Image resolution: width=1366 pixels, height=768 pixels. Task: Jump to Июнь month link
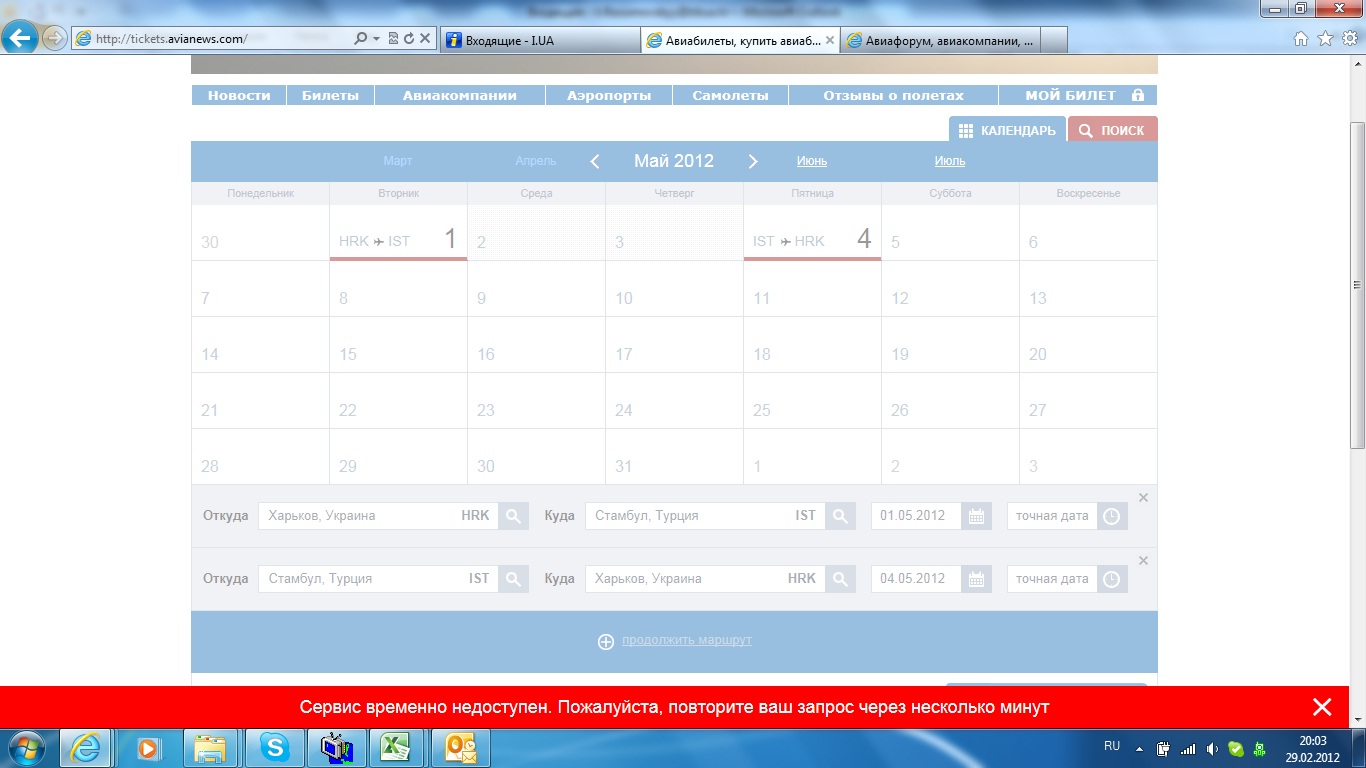coord(811,161)
